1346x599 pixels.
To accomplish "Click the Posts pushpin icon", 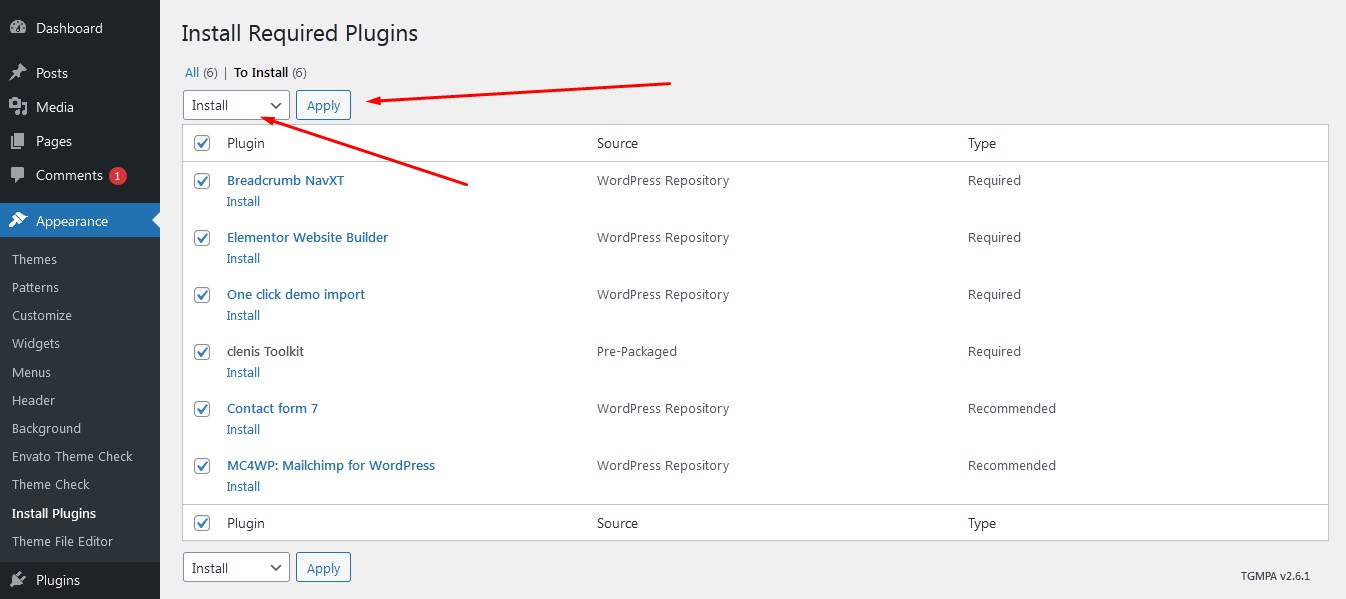I will pyautogui.click(x=17, y=73).
